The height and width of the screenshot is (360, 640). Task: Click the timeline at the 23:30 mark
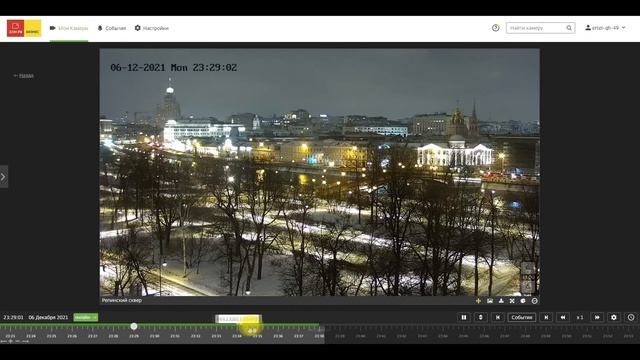(154, 336)
